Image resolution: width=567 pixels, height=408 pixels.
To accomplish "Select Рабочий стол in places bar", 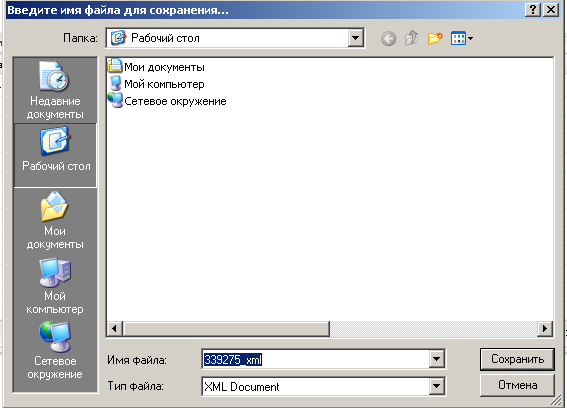I will coord(55,155).
